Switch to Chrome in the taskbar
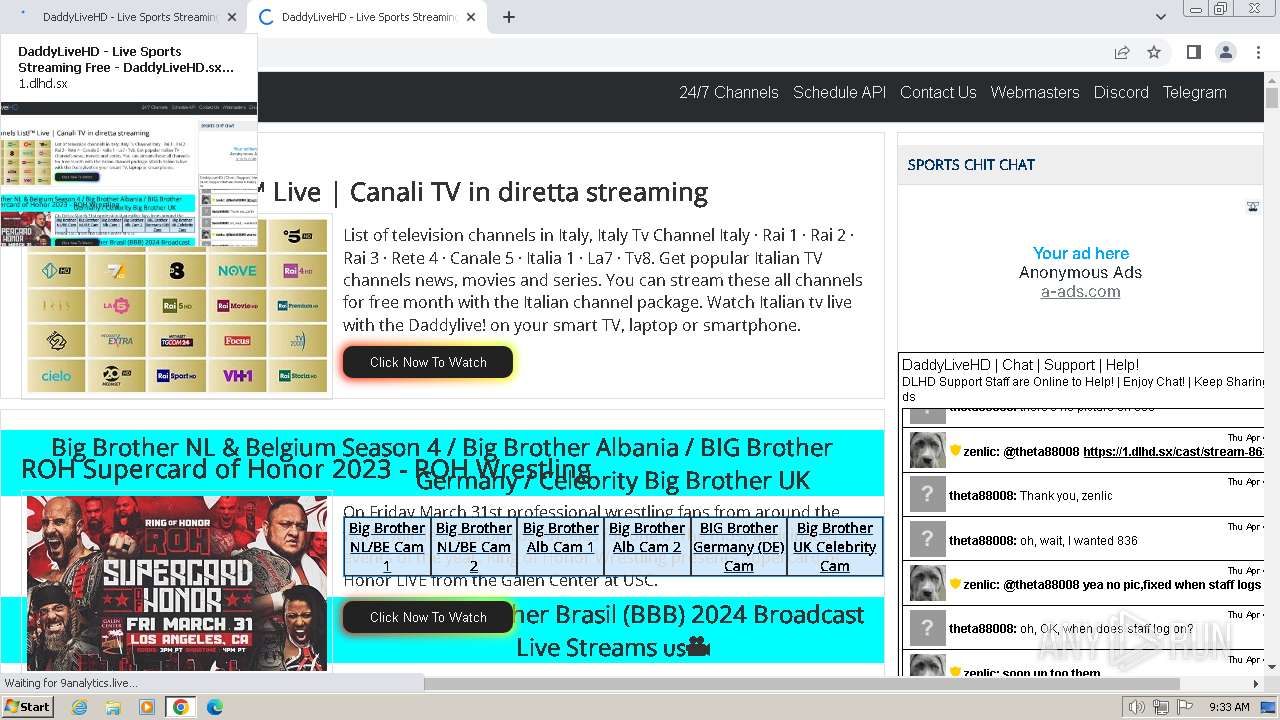This screenshot has width=1280, height=720. (181, 707)
